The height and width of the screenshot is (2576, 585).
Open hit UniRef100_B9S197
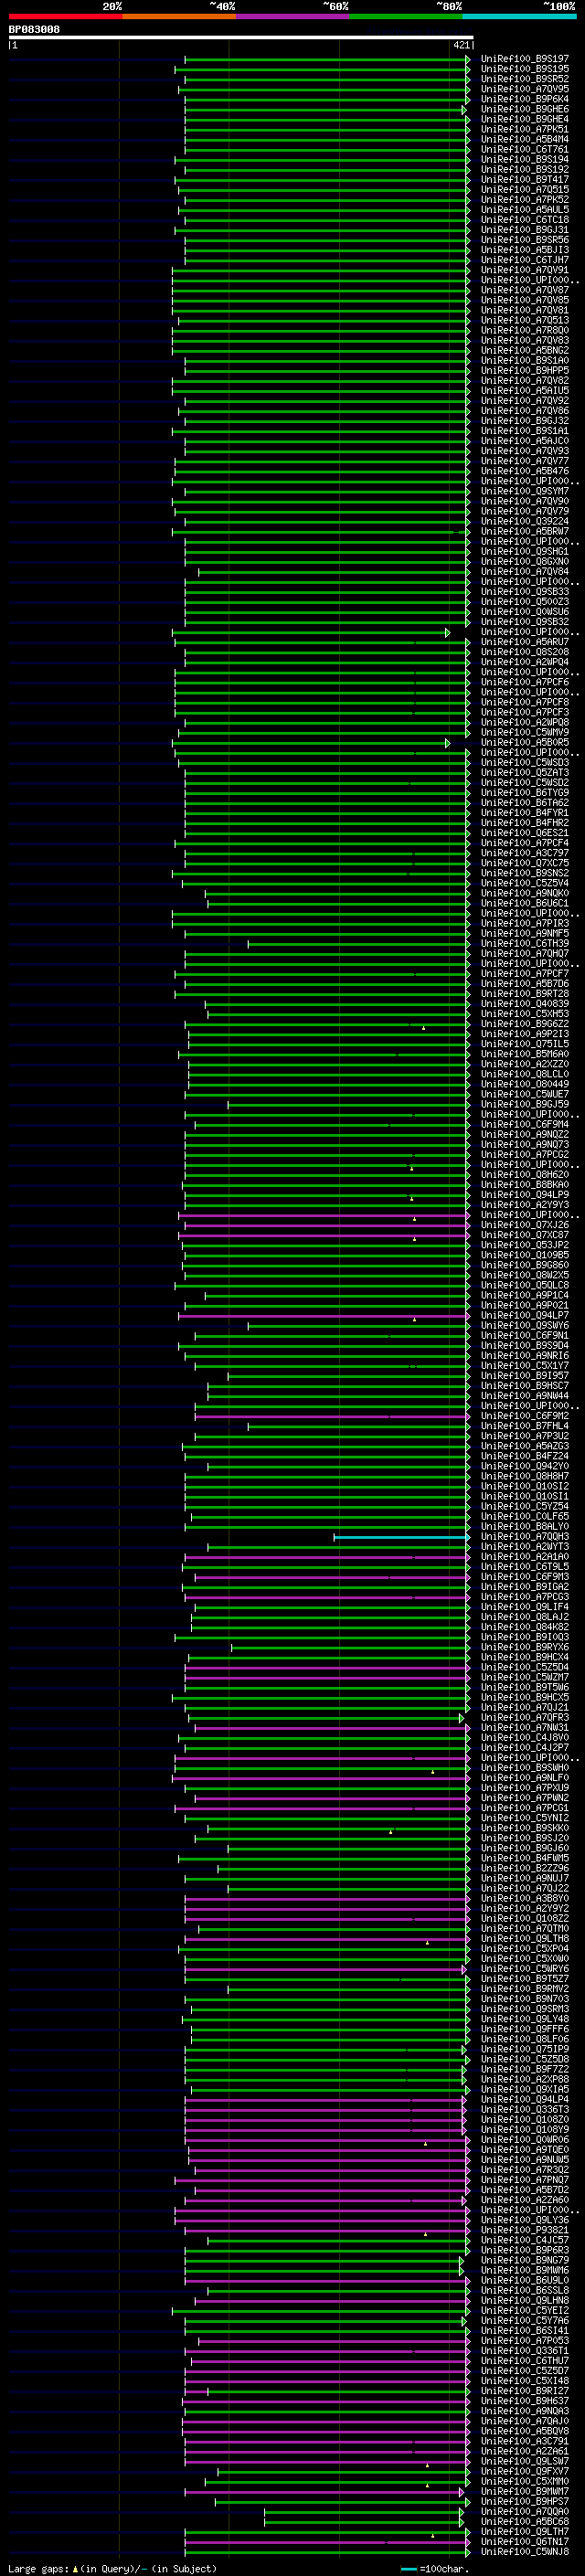tap(525, 59)
